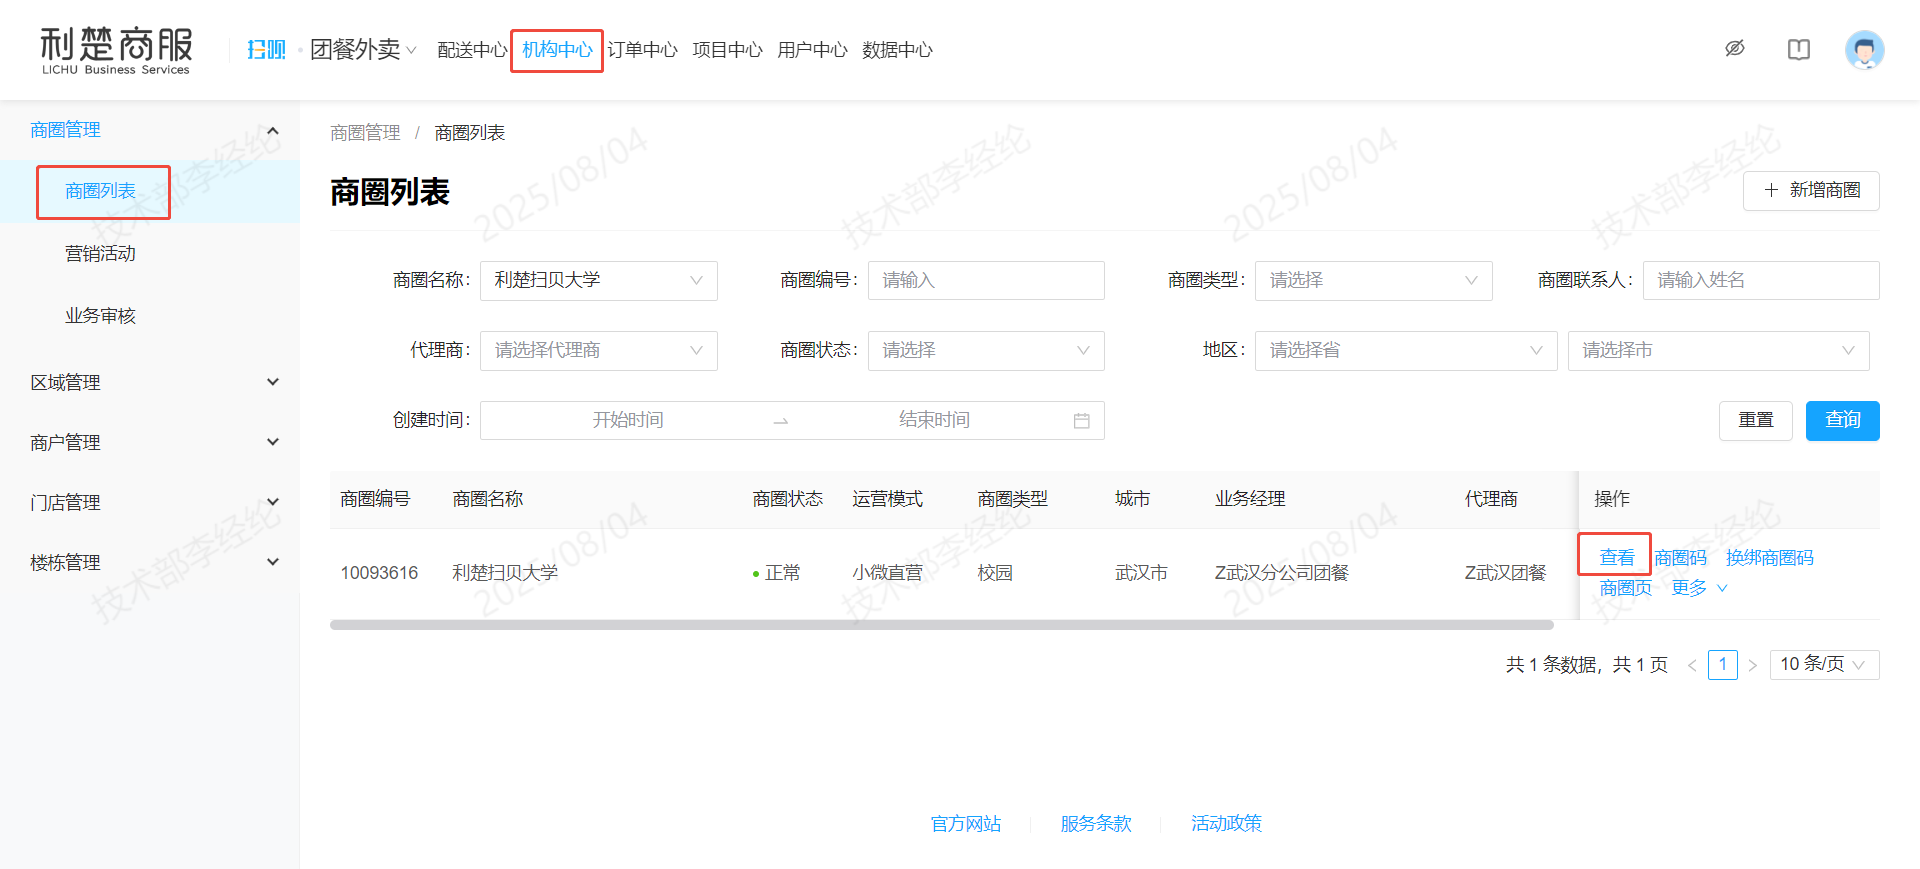This screenshot has width=1920, height=869.
Task: Open the 商圈名称 dropdown
Action: click(x=598, y=281)
